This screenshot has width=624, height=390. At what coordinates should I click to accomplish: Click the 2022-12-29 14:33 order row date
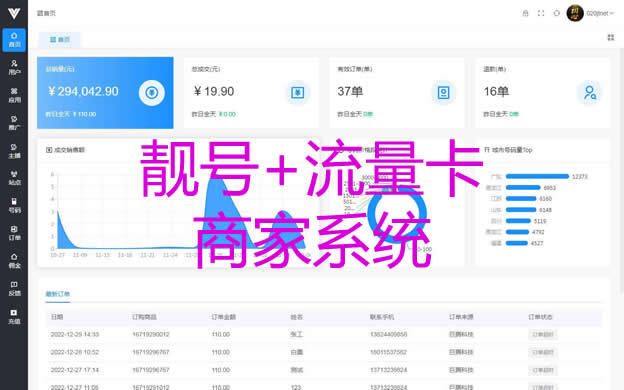click(x=75, y=335)
